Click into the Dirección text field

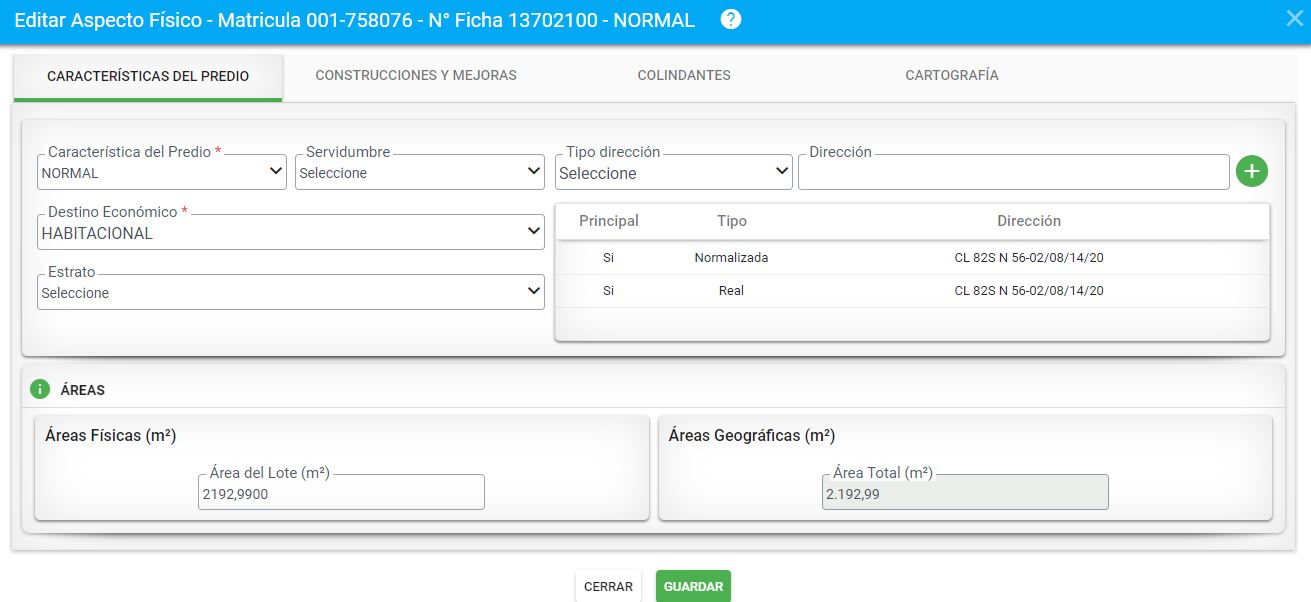[1012, 173]
